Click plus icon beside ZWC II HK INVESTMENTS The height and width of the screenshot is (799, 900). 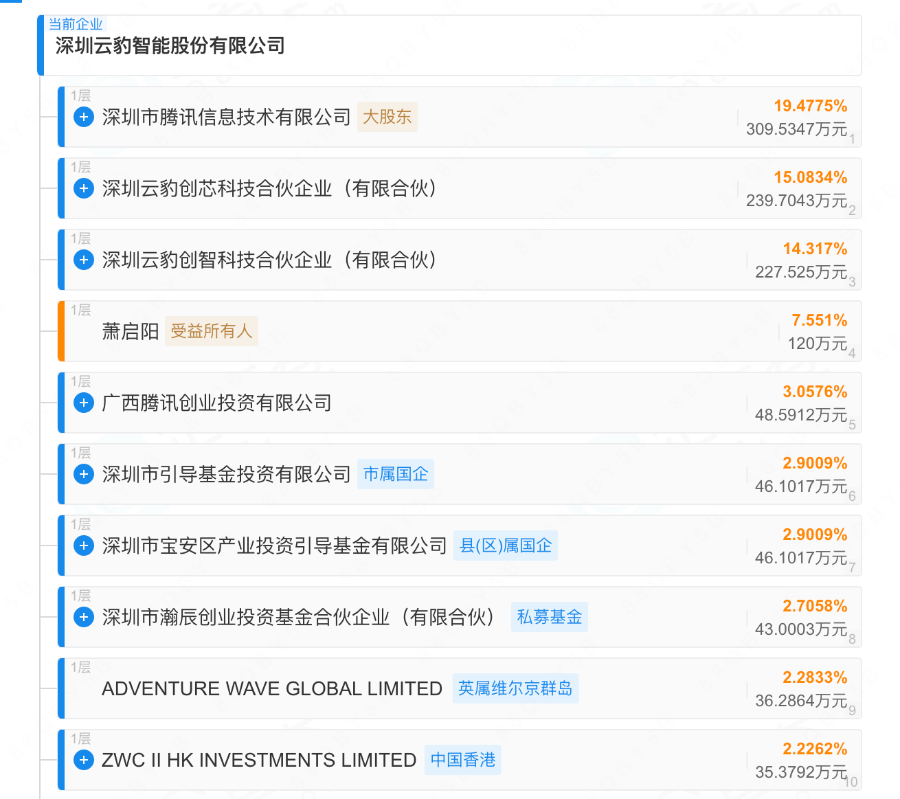point(84,760)
